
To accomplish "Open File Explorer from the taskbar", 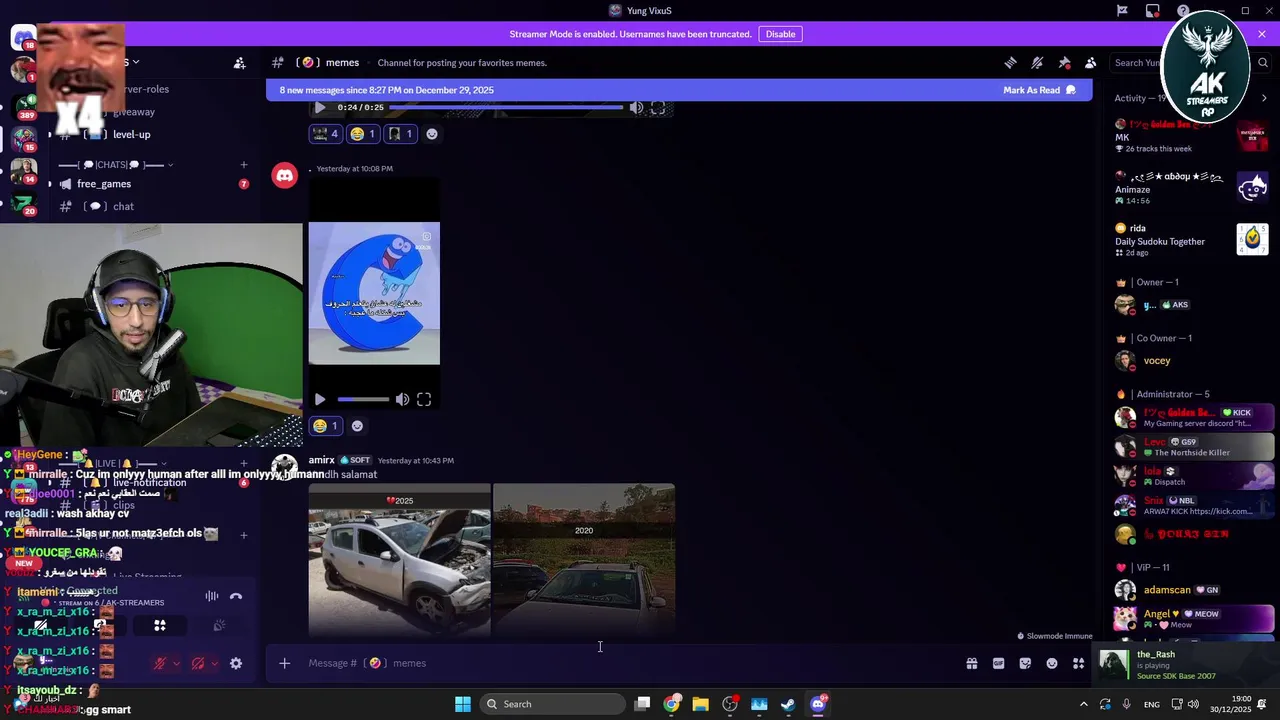I will click(701, 704).
